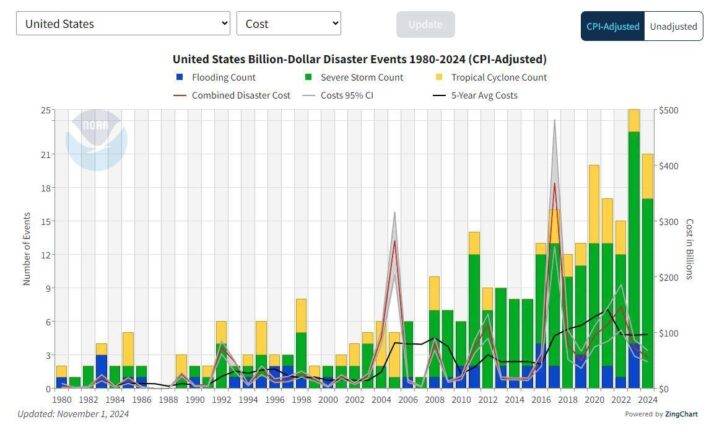
Task: Click the Update button
Action: [425, 24]
